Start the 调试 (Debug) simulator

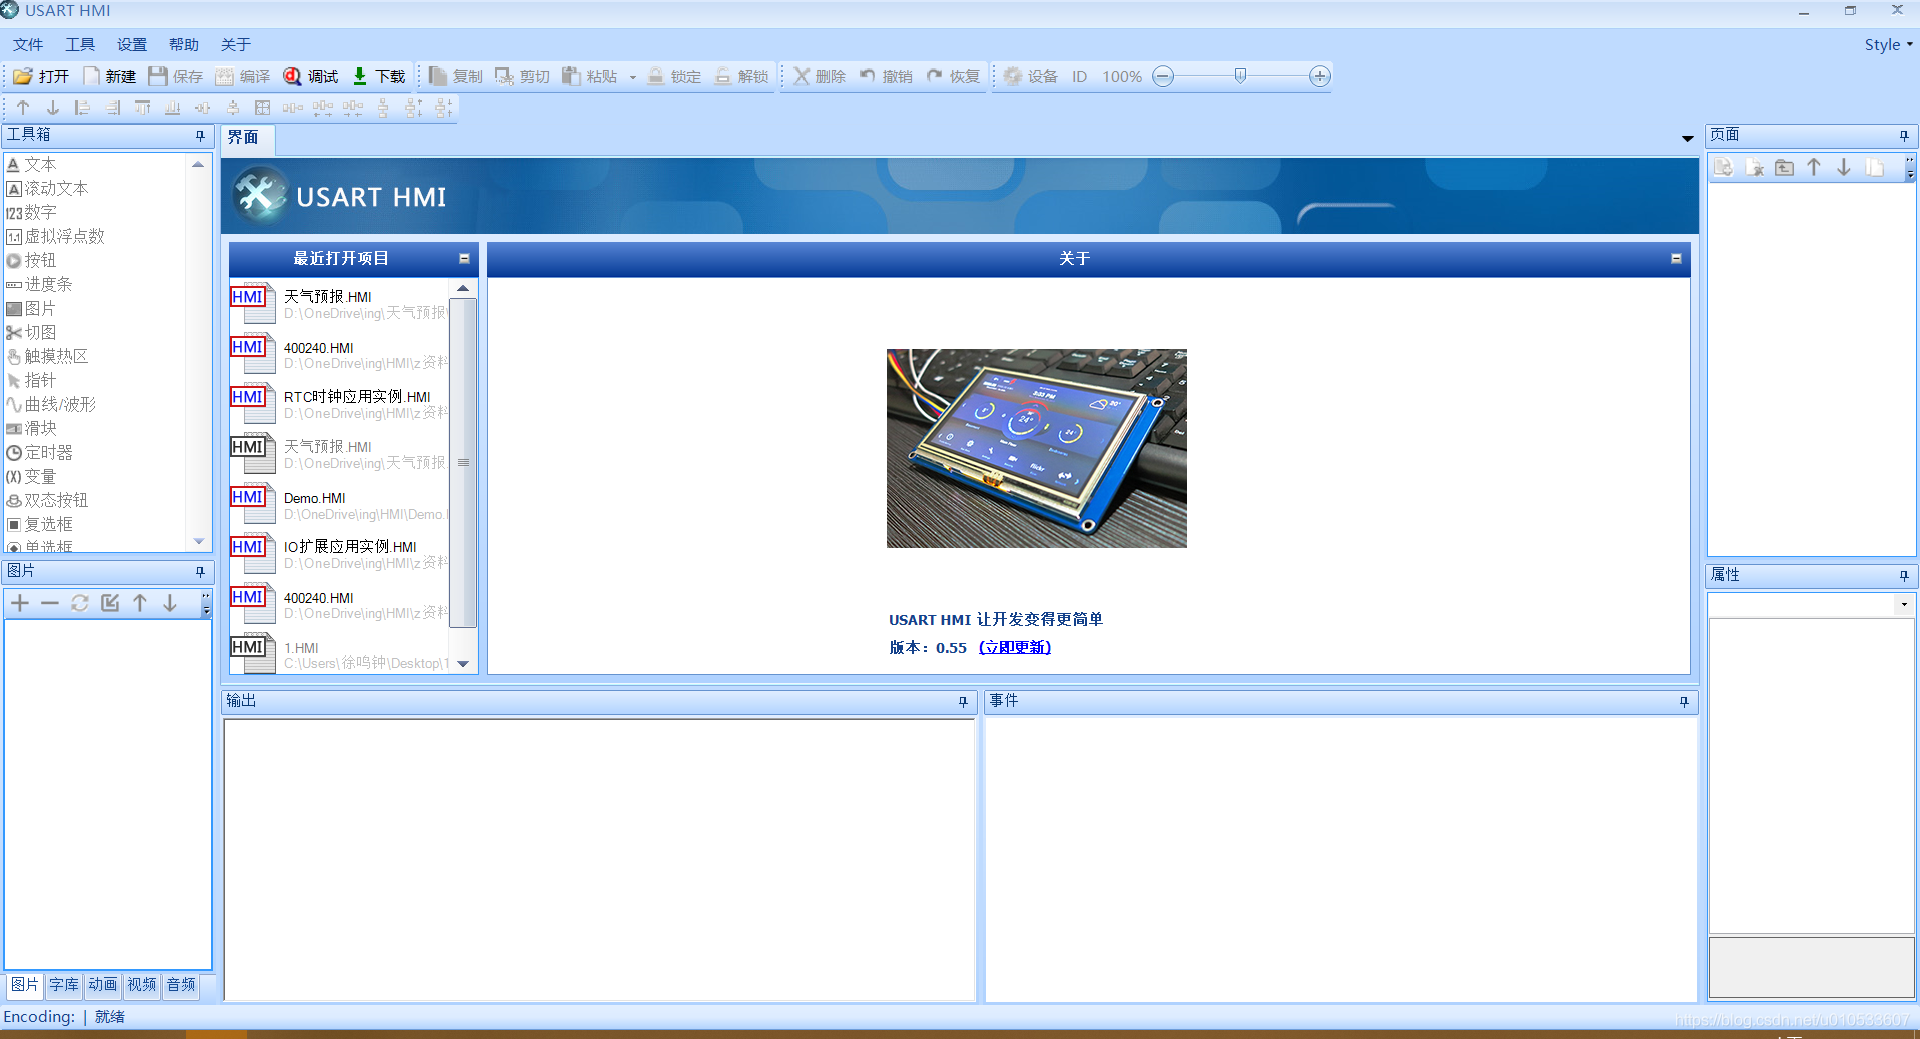311,76
